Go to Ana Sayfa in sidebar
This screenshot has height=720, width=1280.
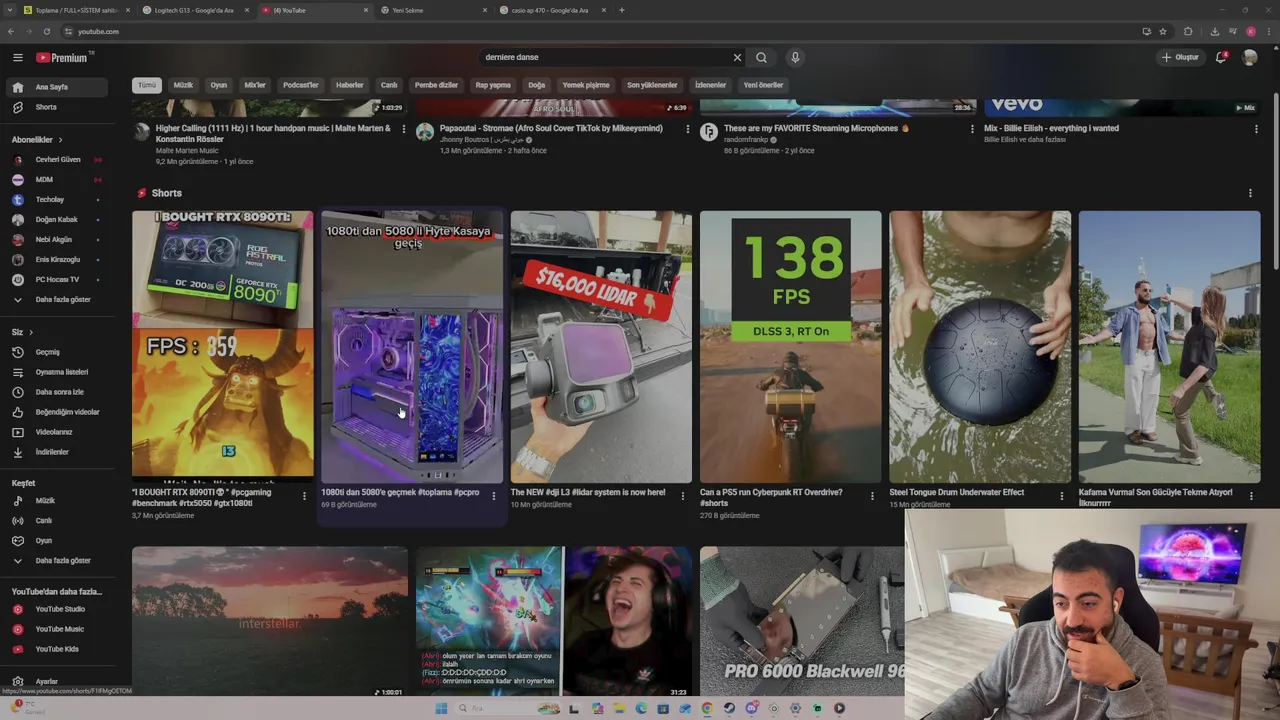pyautogui.click(x=58, y=87)
